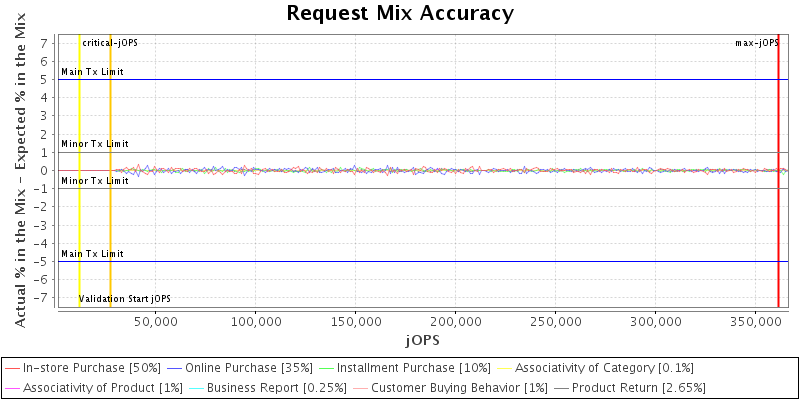
Task: Select the In-store Purchase [50%] legend entry
Action: pos(83,367)
